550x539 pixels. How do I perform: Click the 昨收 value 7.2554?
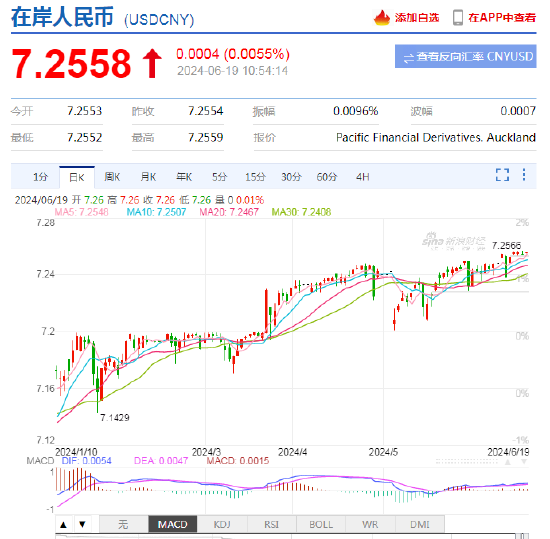point(206,111)
